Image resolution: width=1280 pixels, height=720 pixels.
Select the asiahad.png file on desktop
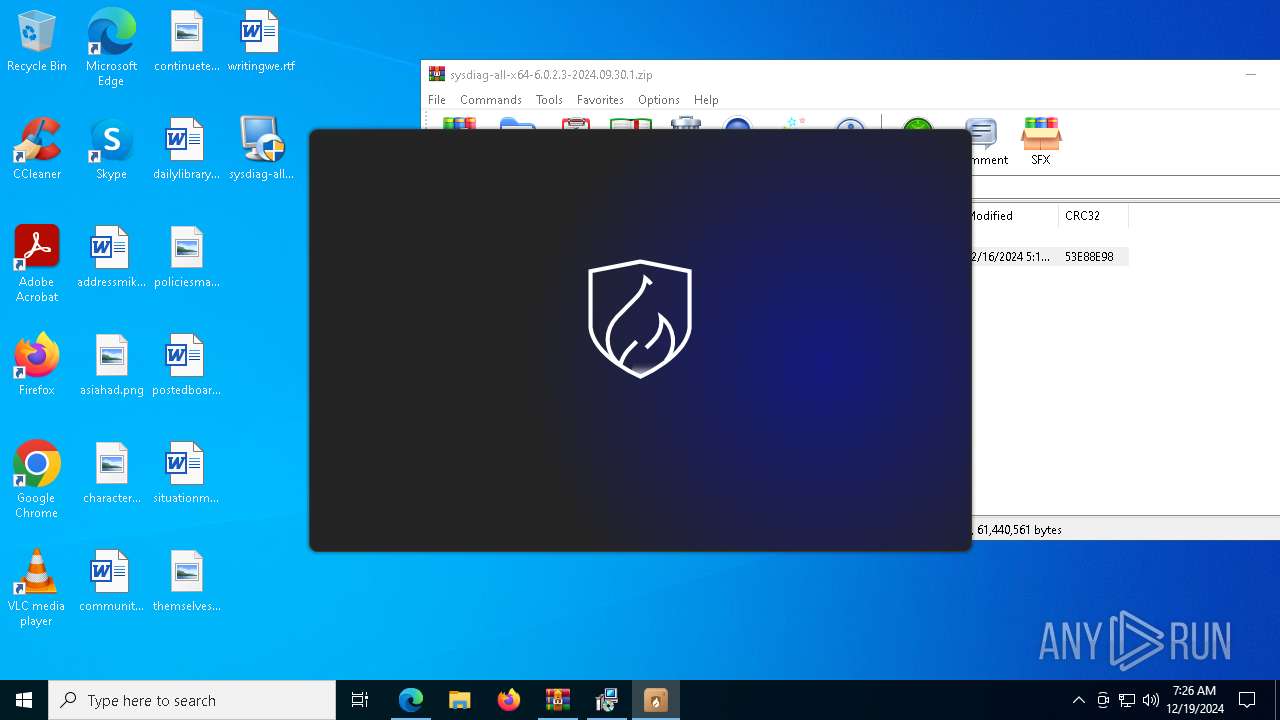point(111,365)
